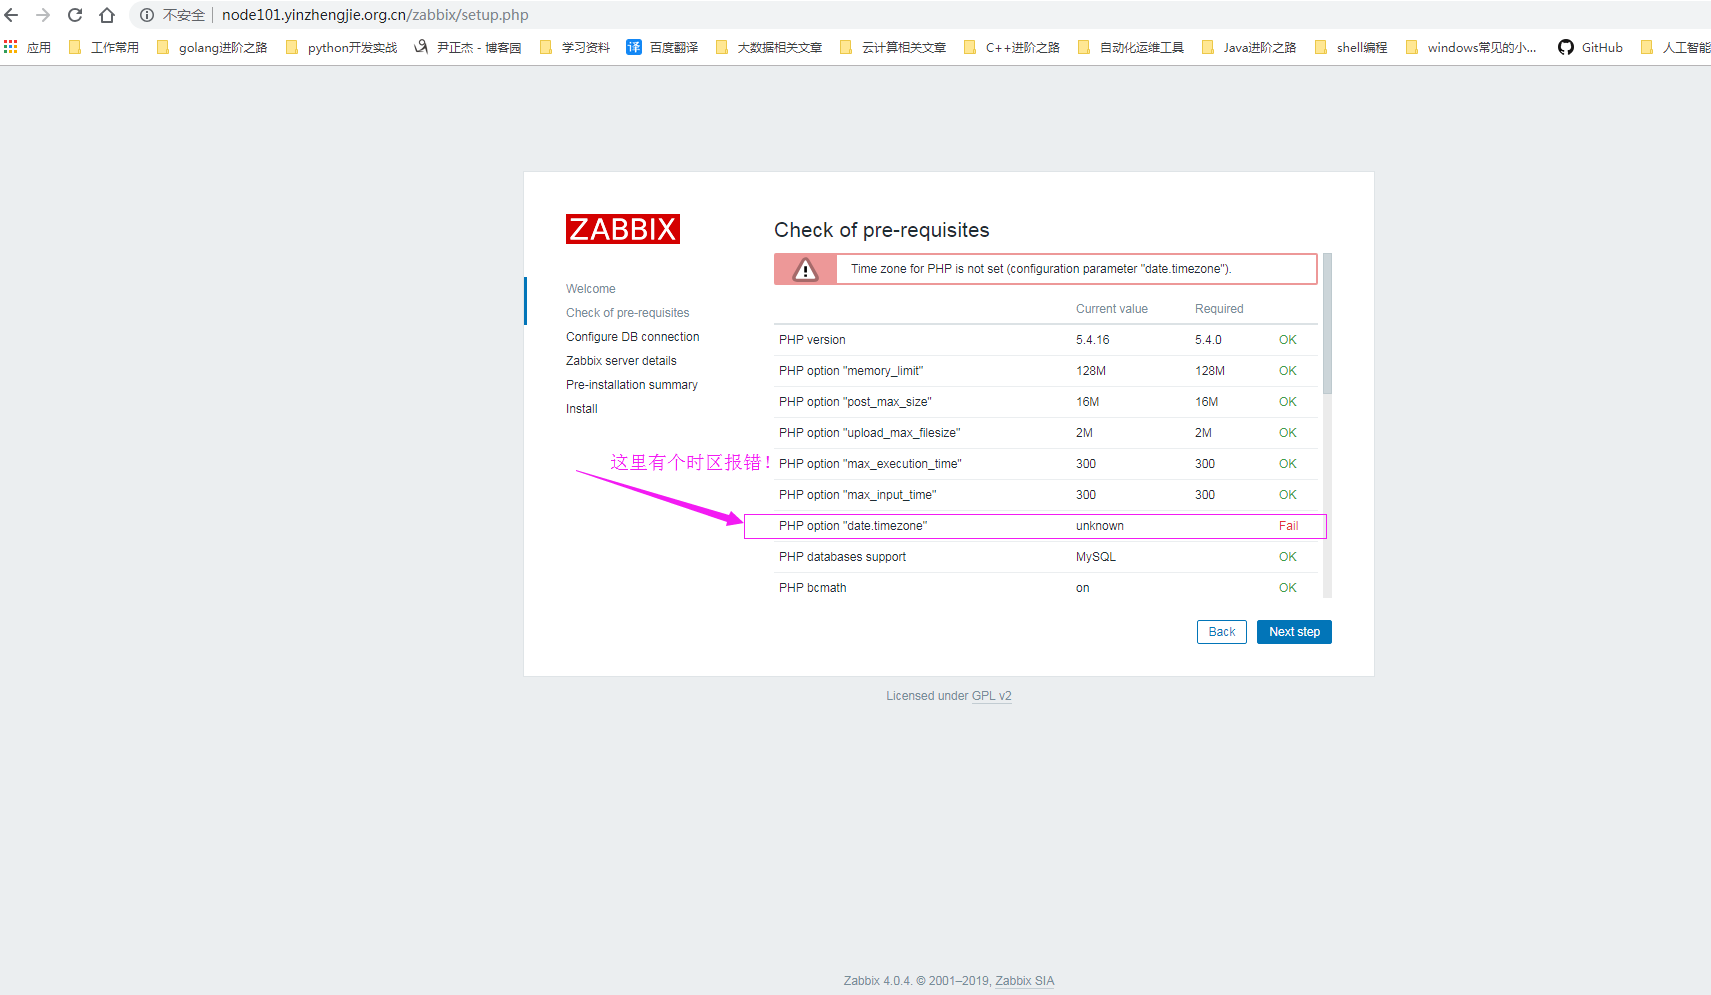
Task: Open the Java进阶之路 bookmark folder
Action: pos(1249,47)
